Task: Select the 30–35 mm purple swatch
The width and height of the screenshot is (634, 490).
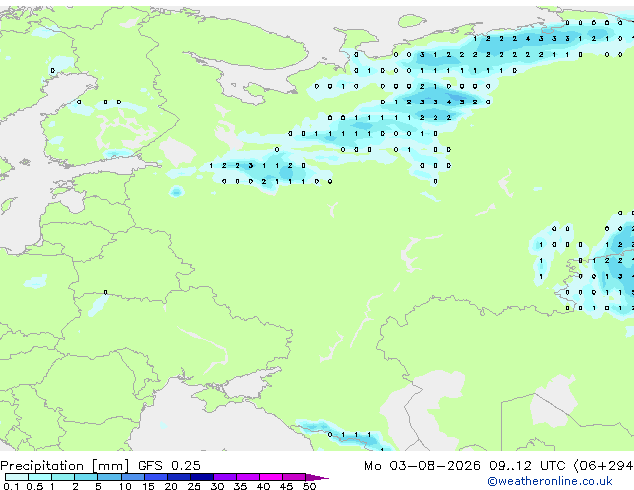Action: pos(225,477)
